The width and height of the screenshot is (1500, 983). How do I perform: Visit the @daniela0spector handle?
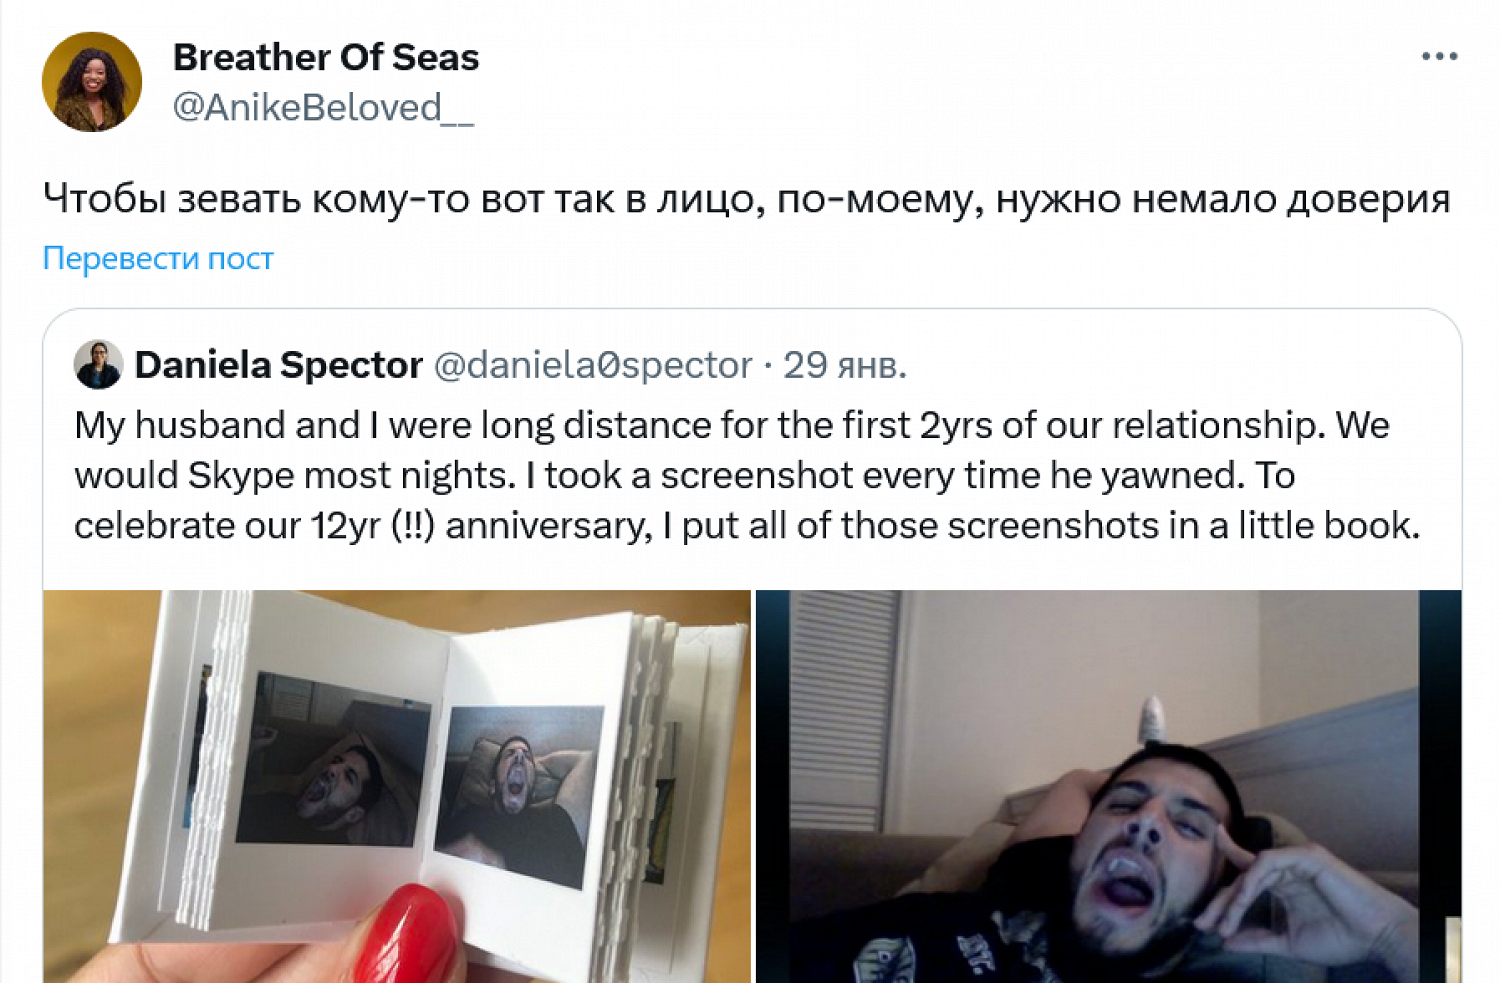593,365
